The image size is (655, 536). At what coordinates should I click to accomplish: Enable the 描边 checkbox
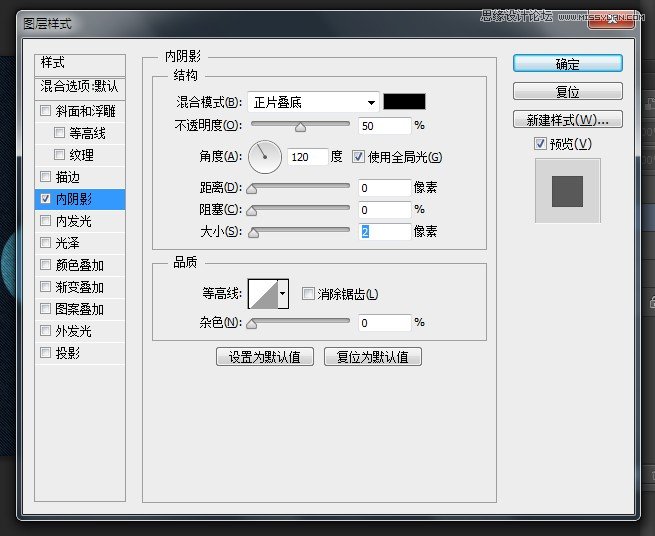[x=45, y=177]
